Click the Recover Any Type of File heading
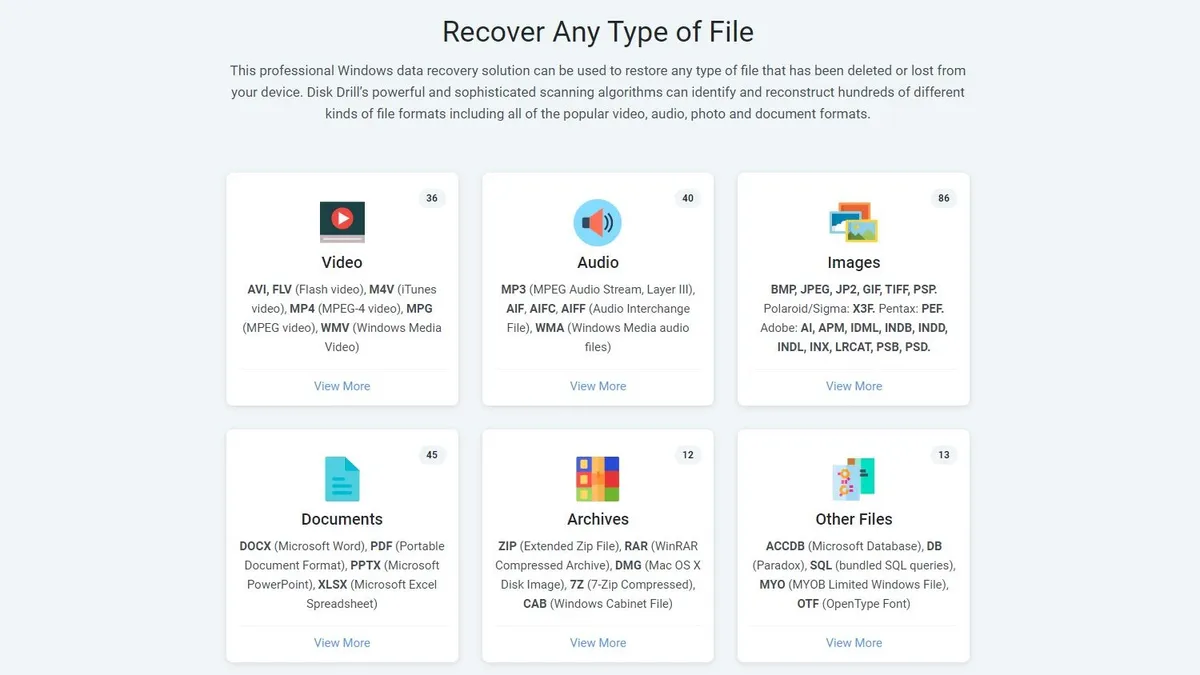Viewport: 1200px width, 675px height. [x=598, y=31]
